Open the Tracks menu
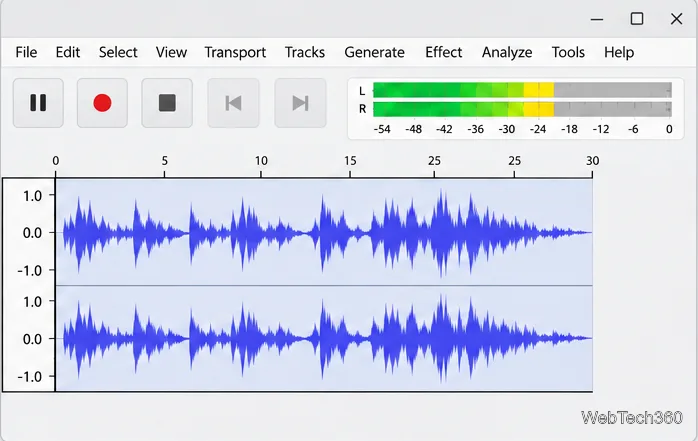The image size is (698, 441). click(305, 53)
